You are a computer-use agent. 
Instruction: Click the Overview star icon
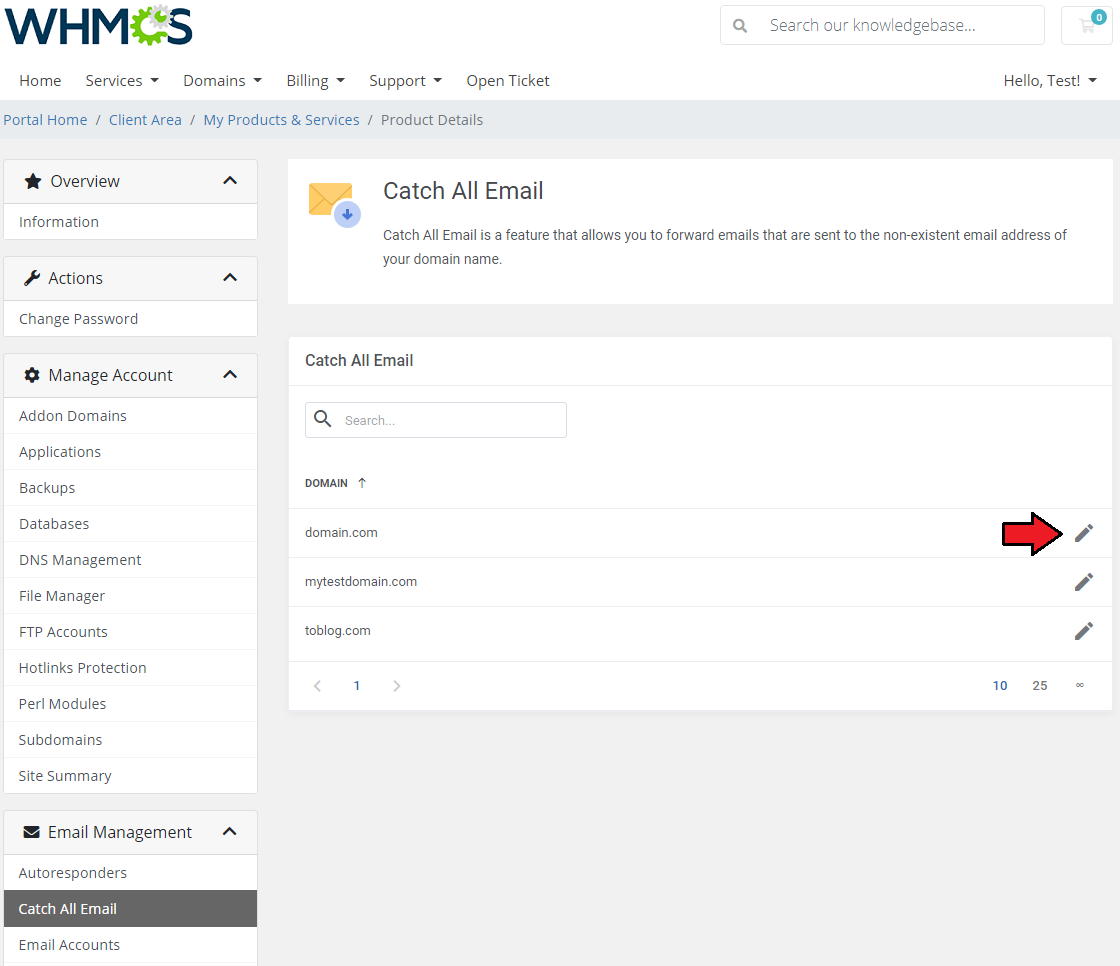(33, 181)
